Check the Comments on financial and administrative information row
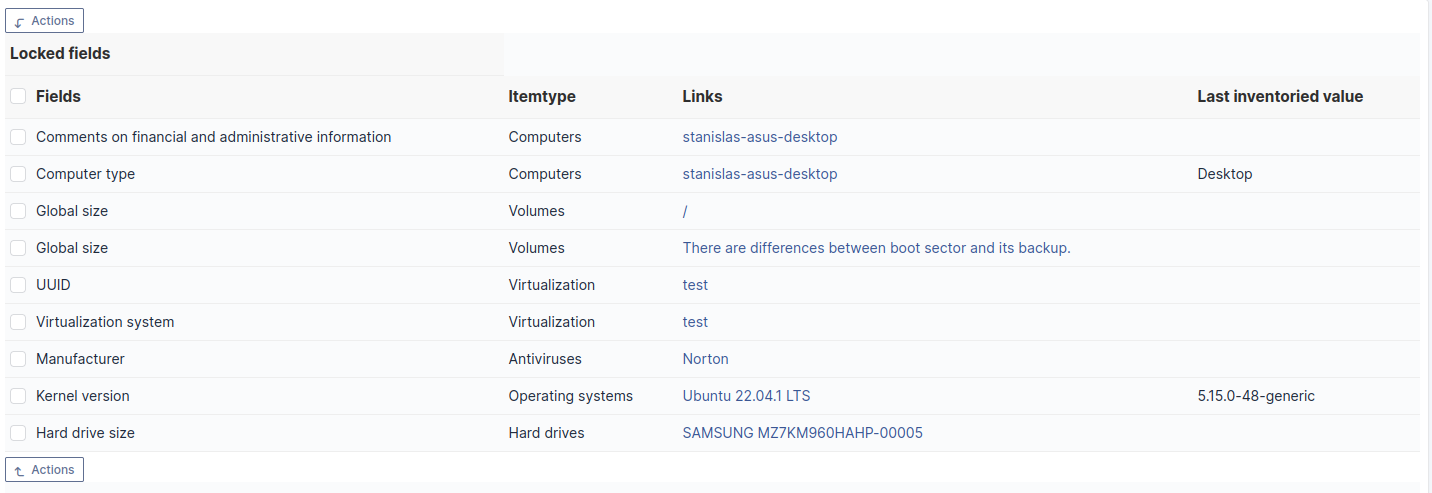 (x=18, y=137)
